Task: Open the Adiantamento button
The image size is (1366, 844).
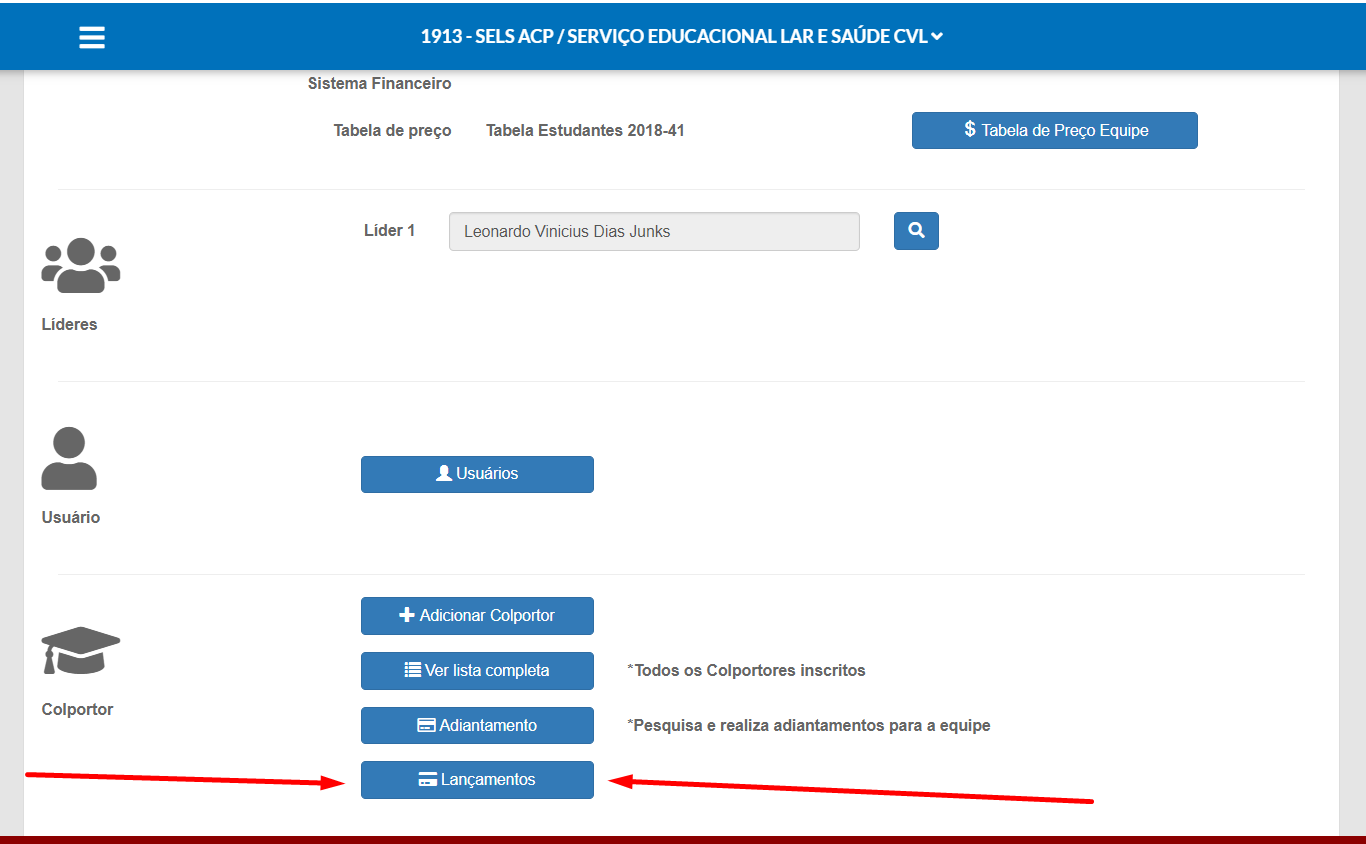Action: pos(477,726)
